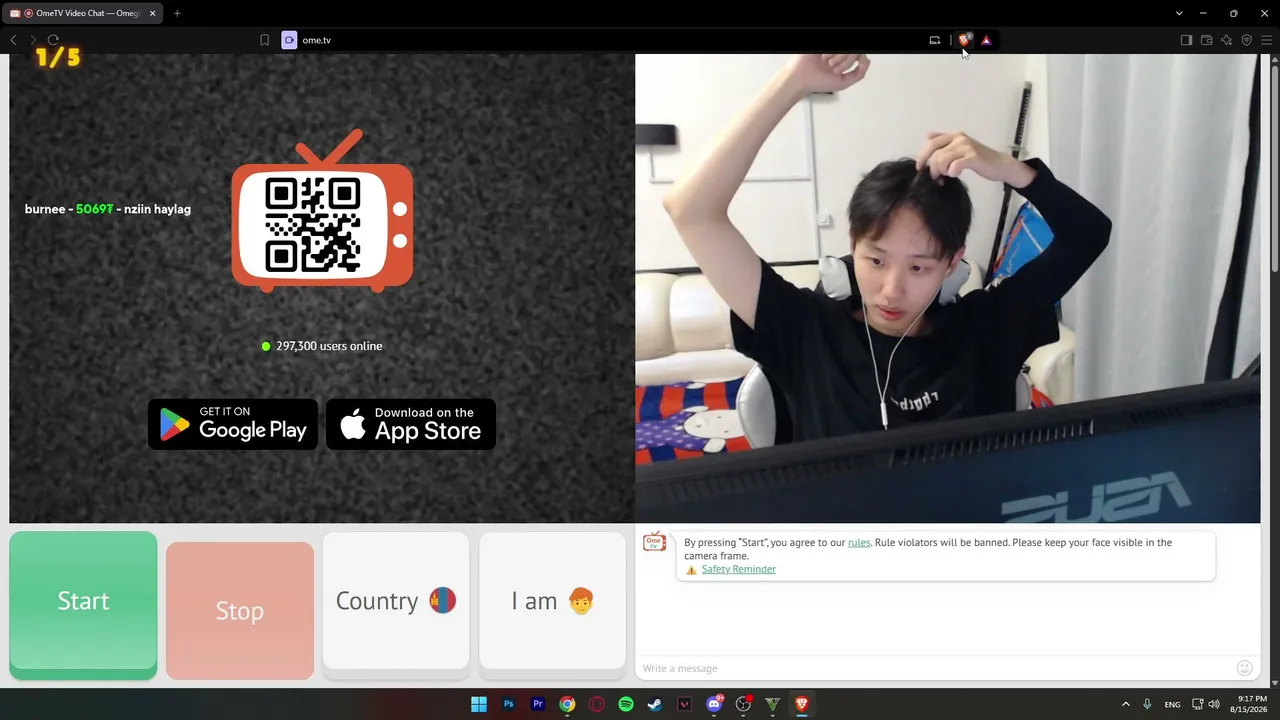Open the Brave Shields icon
1280x720 pixels.
(x=965, y=40)
